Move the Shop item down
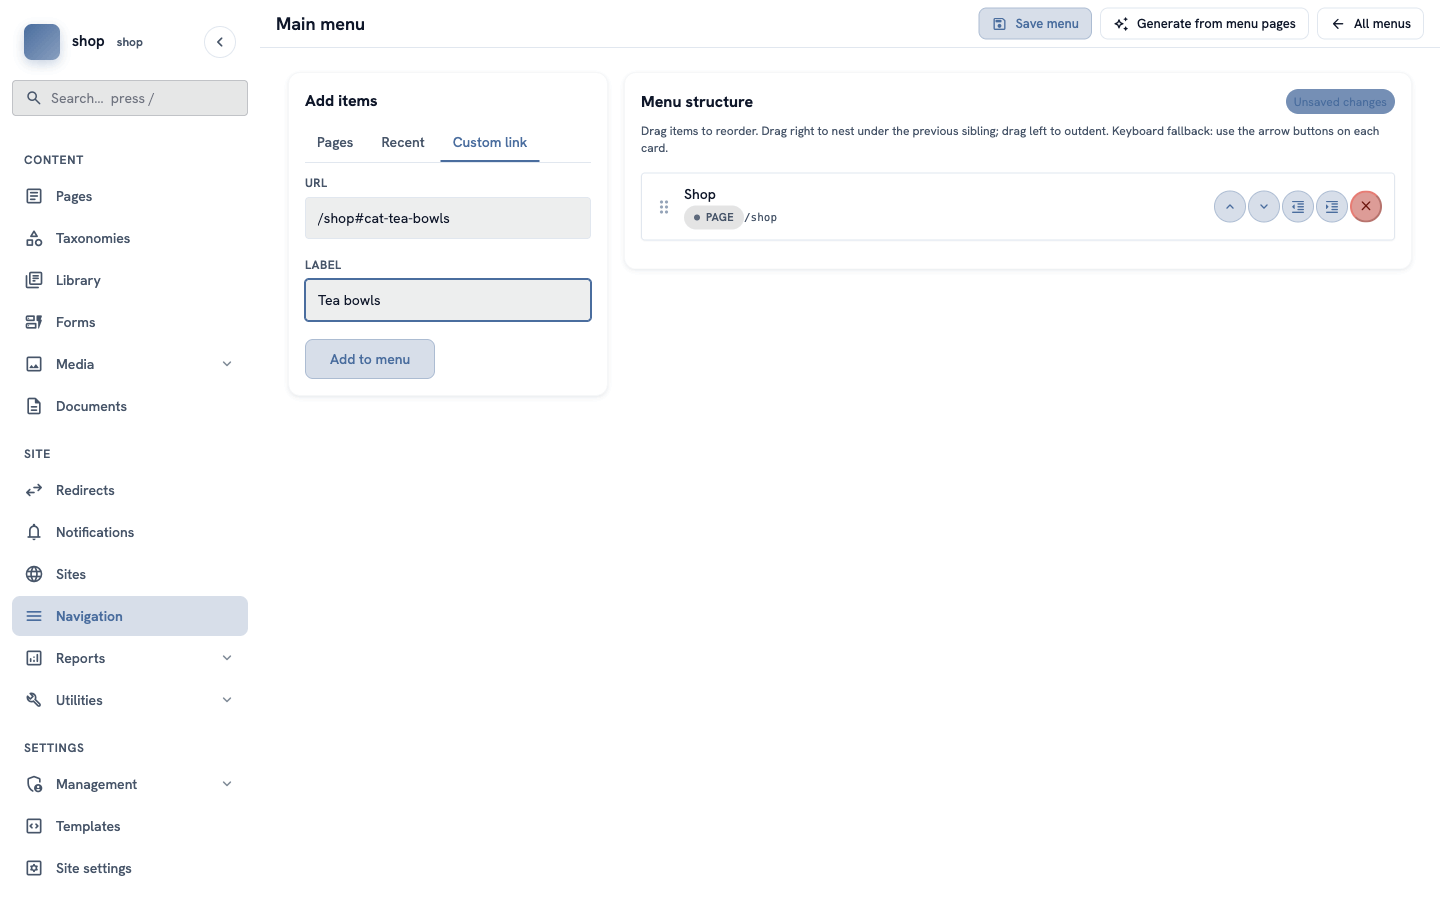 [1264, 207]
